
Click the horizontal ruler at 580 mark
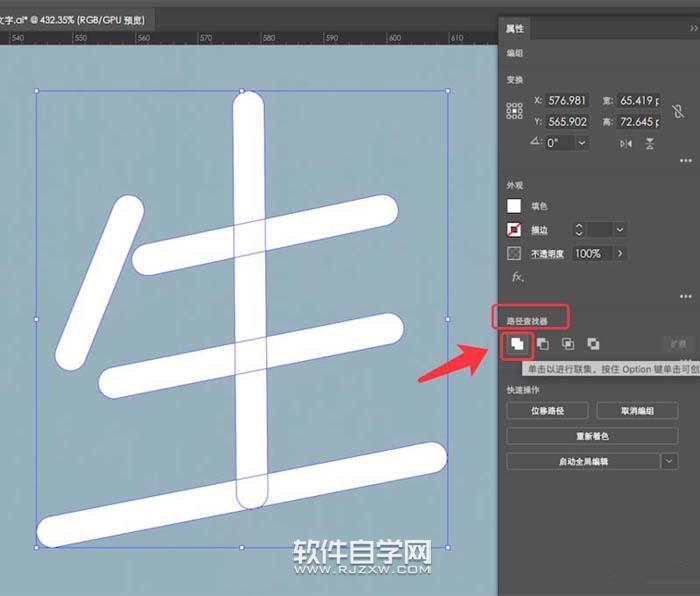click(x=269, y=38)
